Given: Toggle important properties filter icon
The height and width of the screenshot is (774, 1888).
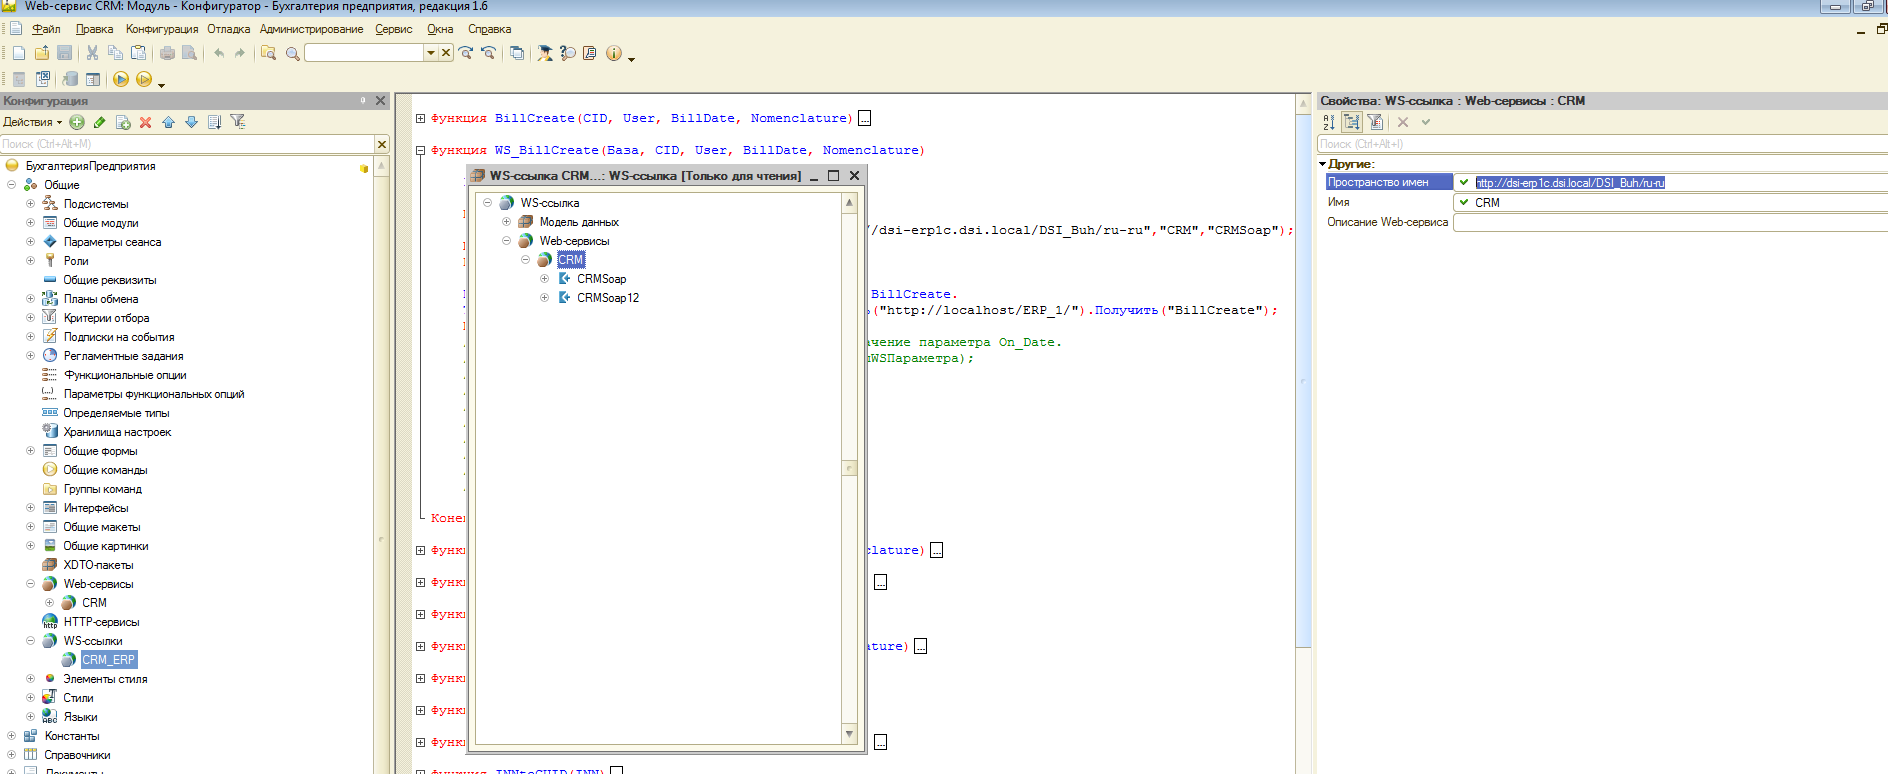Looking at the screenshot, I should pos(1376,122).
